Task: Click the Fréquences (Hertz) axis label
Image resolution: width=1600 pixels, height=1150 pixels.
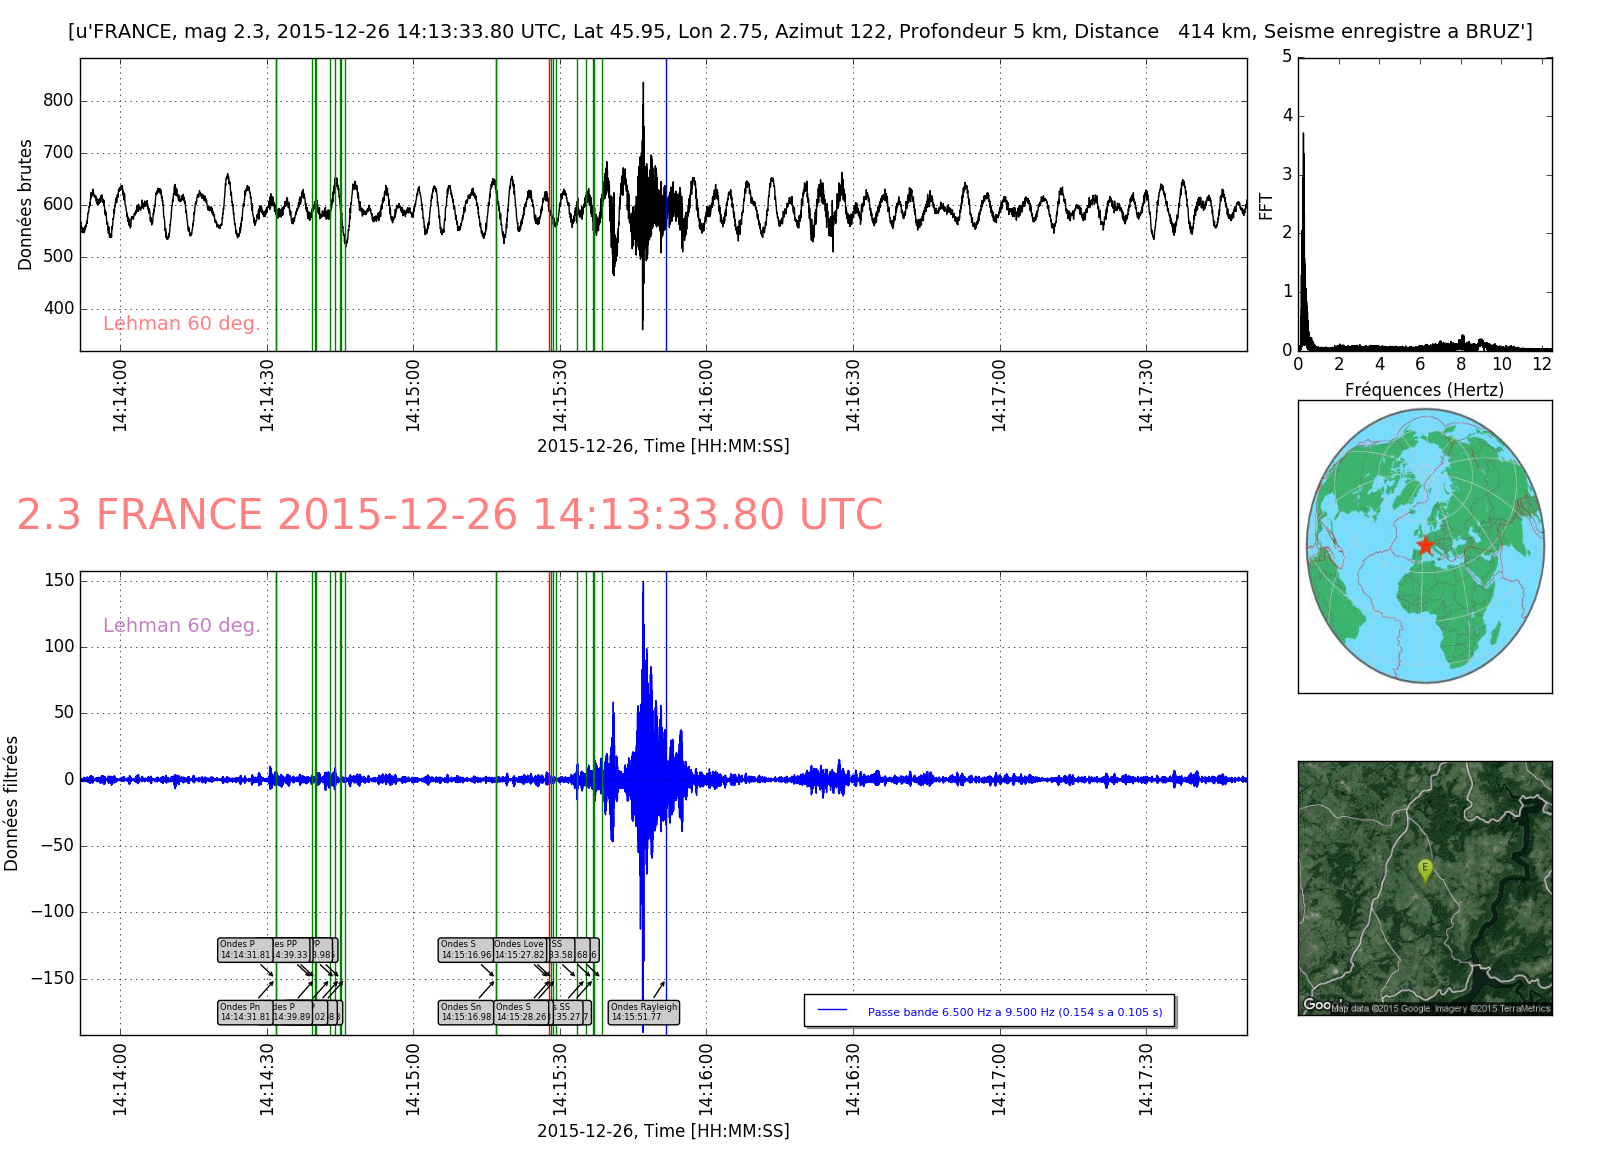Action: [x=1424, y=390]
